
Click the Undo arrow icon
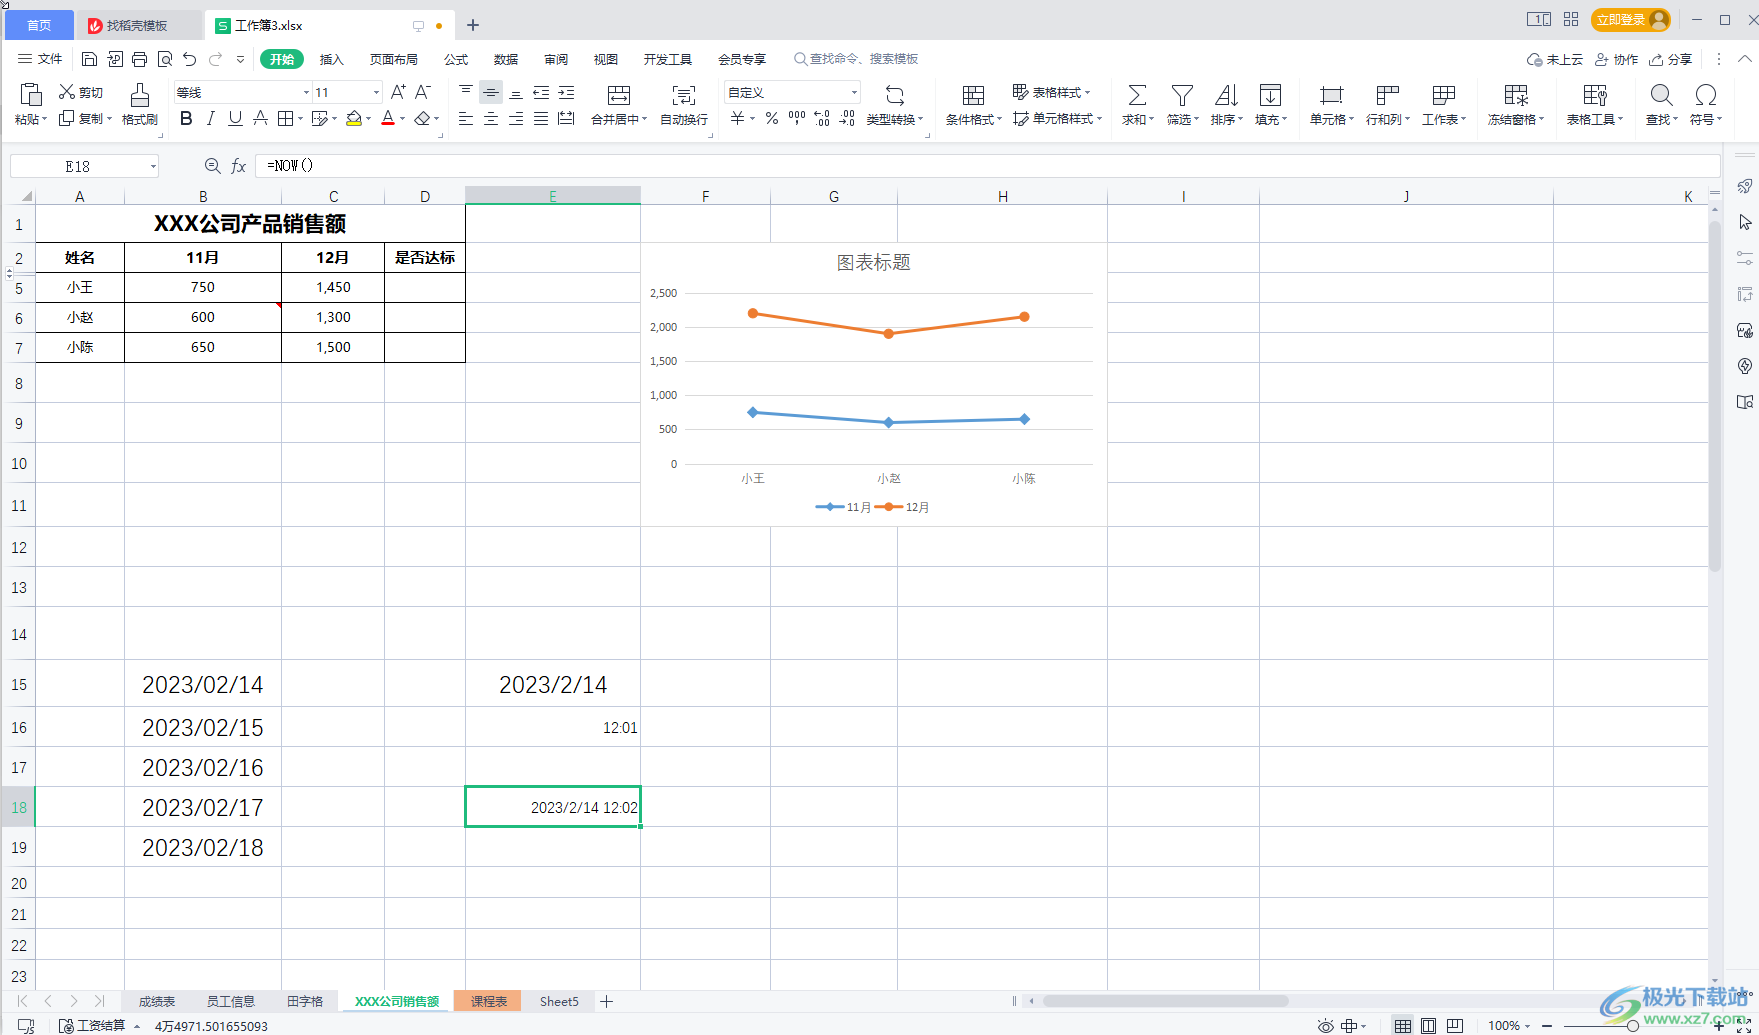pyautogui.click(x=190, y=59)
